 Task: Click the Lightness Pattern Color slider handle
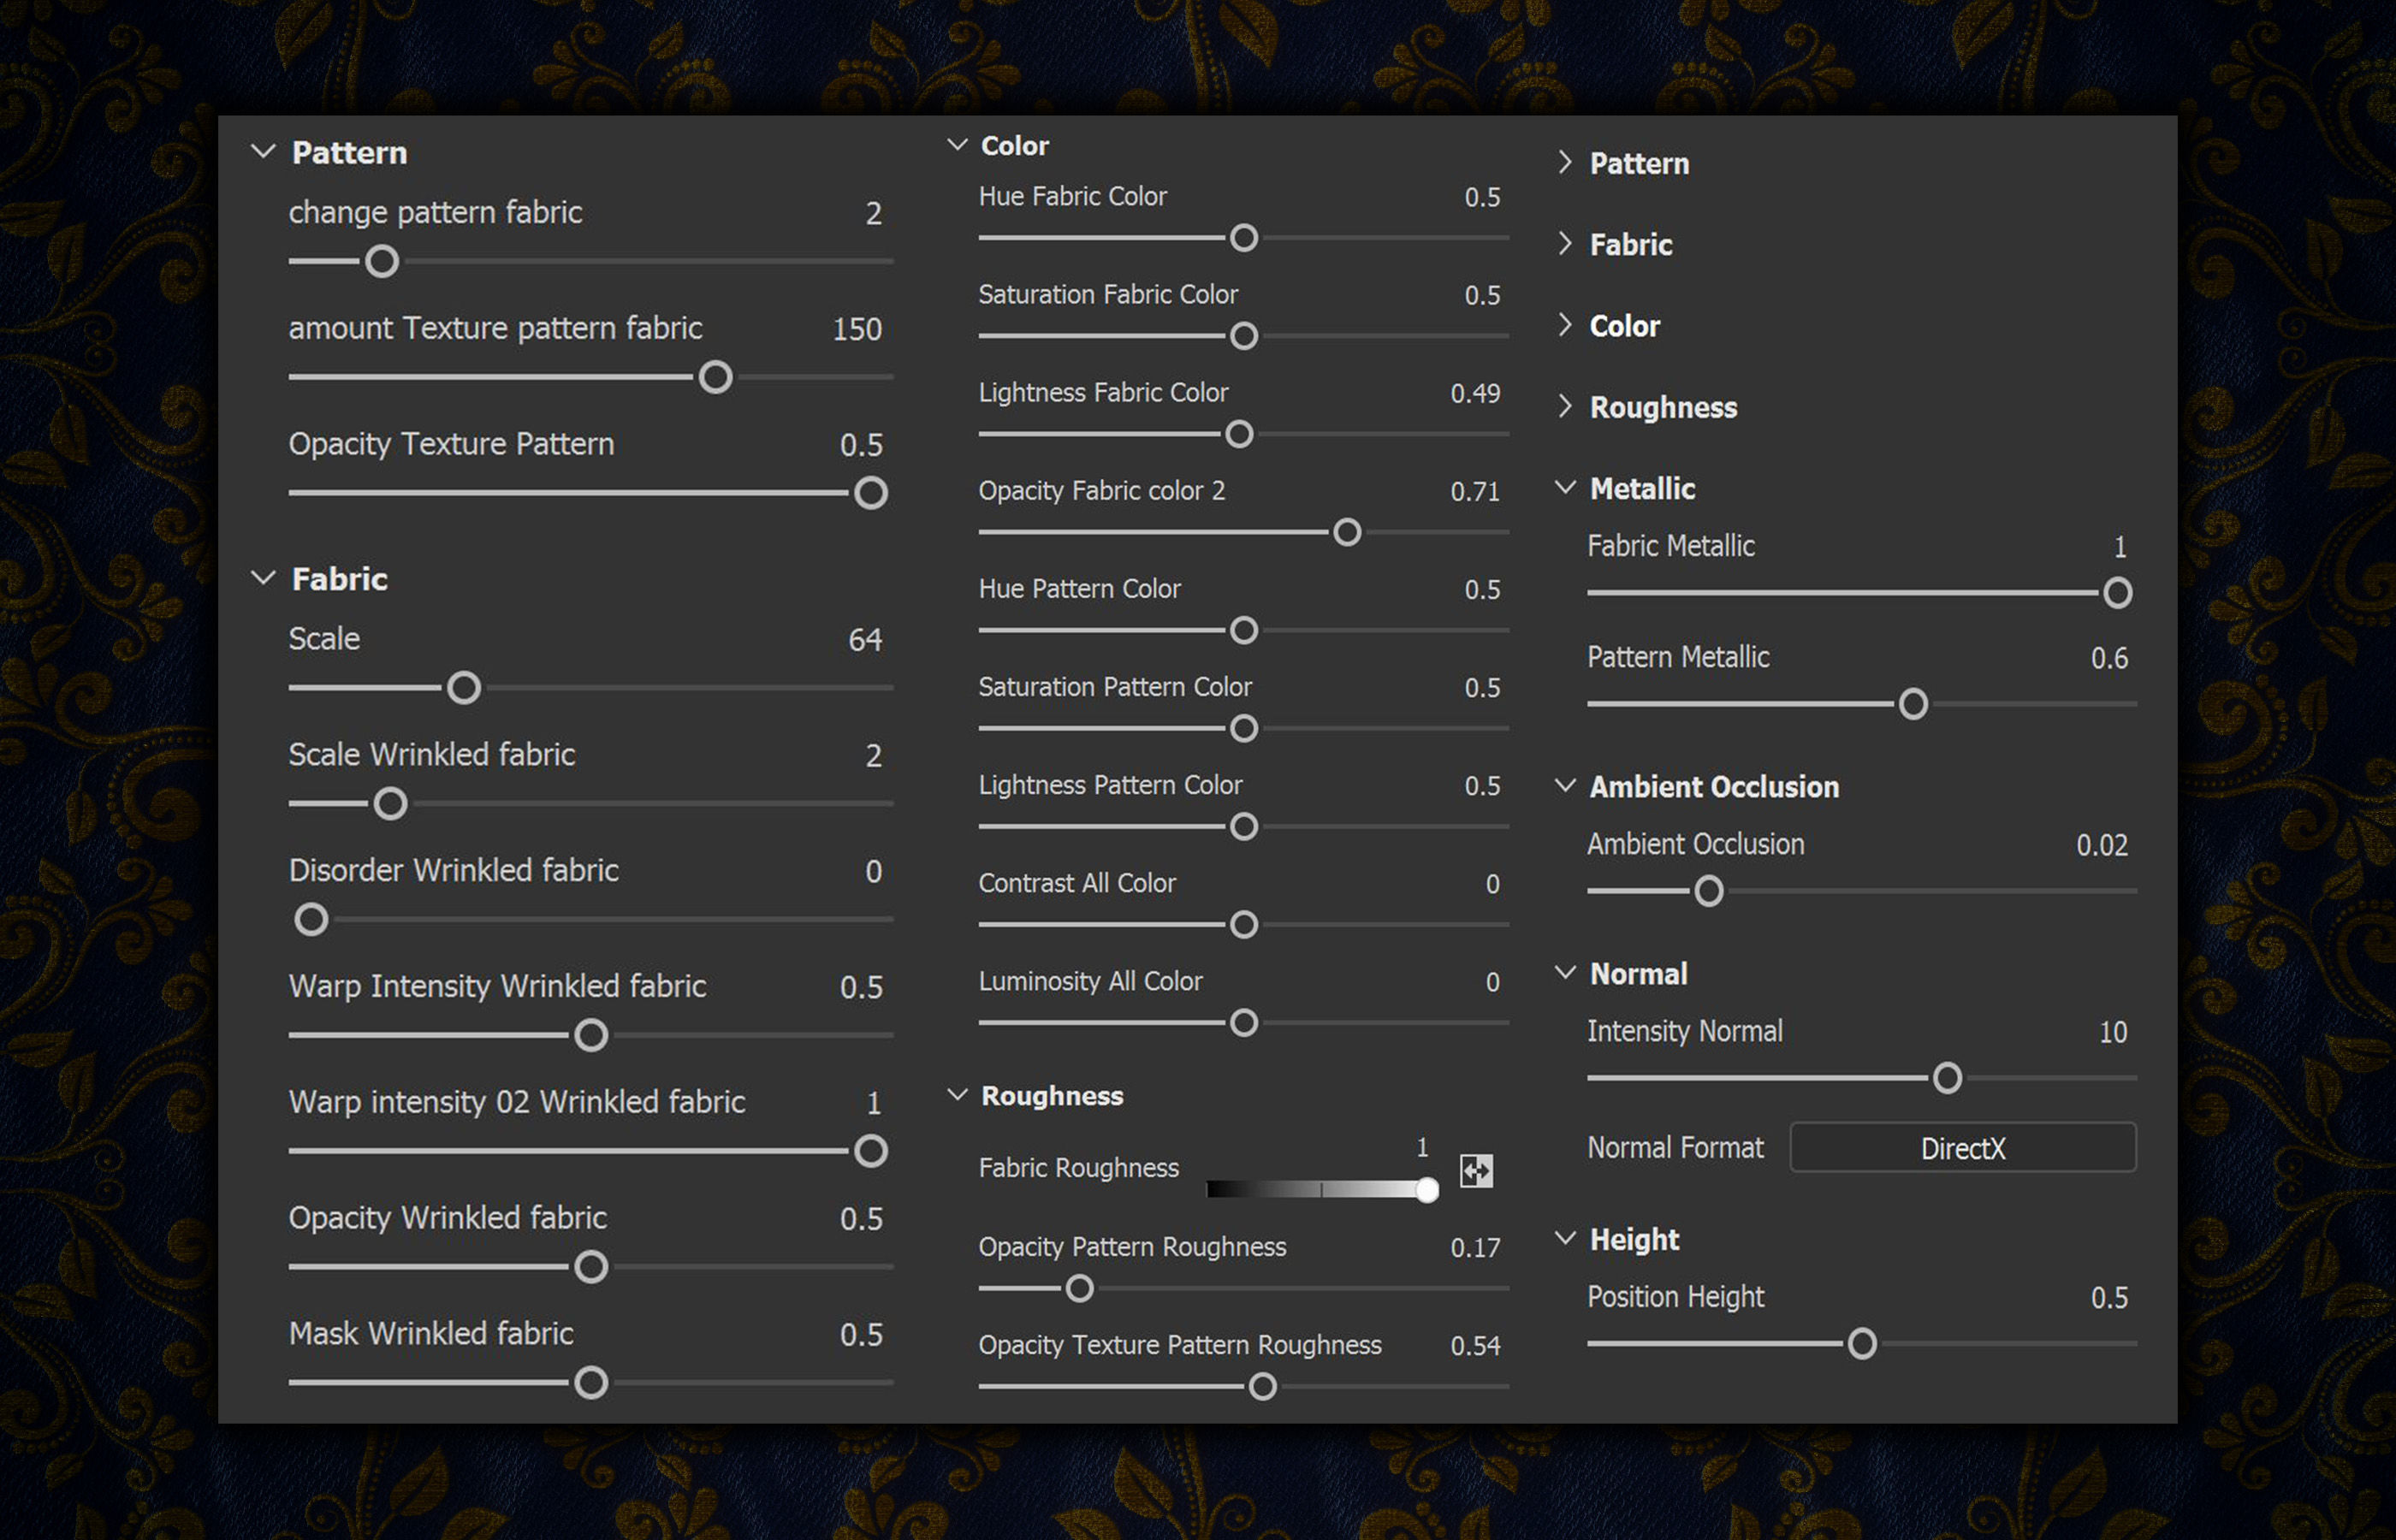pyautogui.click(x=1244, y=827)
